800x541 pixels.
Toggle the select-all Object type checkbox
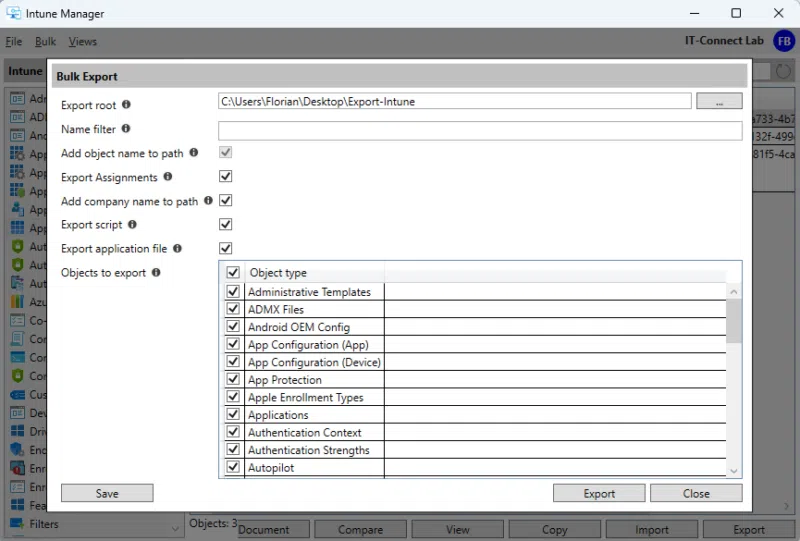point(233,273)
